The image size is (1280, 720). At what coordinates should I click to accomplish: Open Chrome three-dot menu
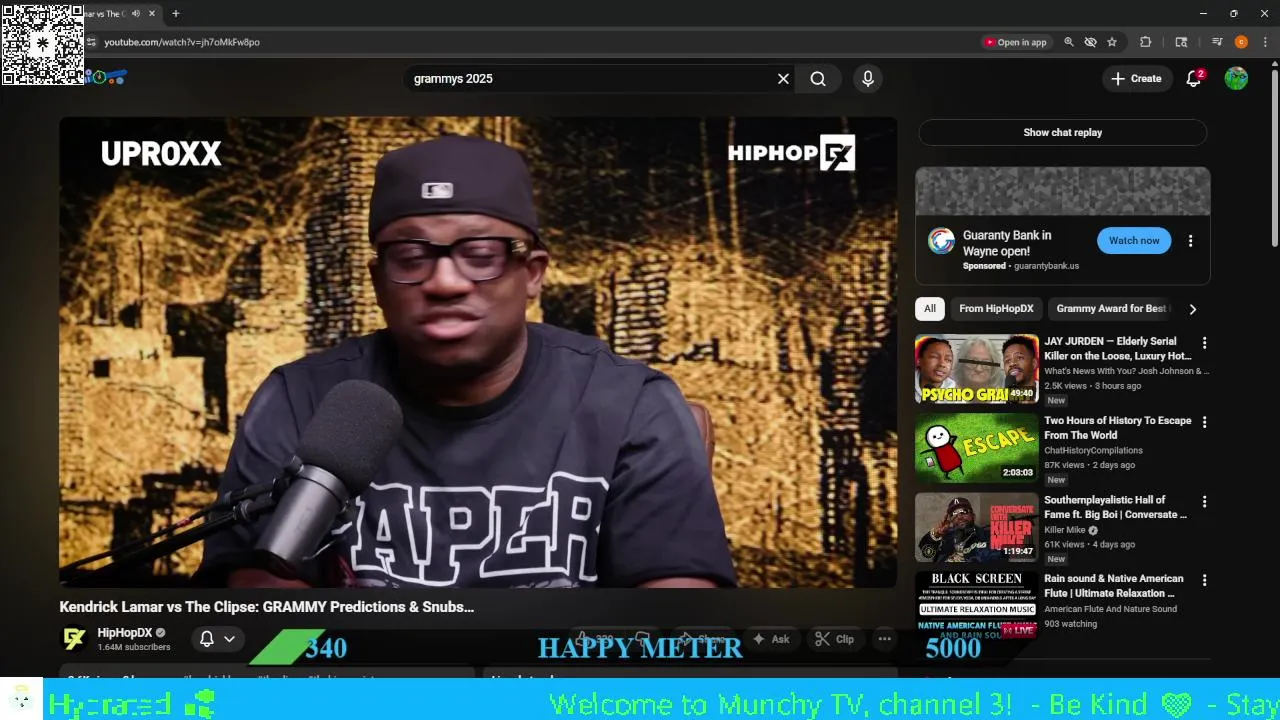click(1265, 42)
